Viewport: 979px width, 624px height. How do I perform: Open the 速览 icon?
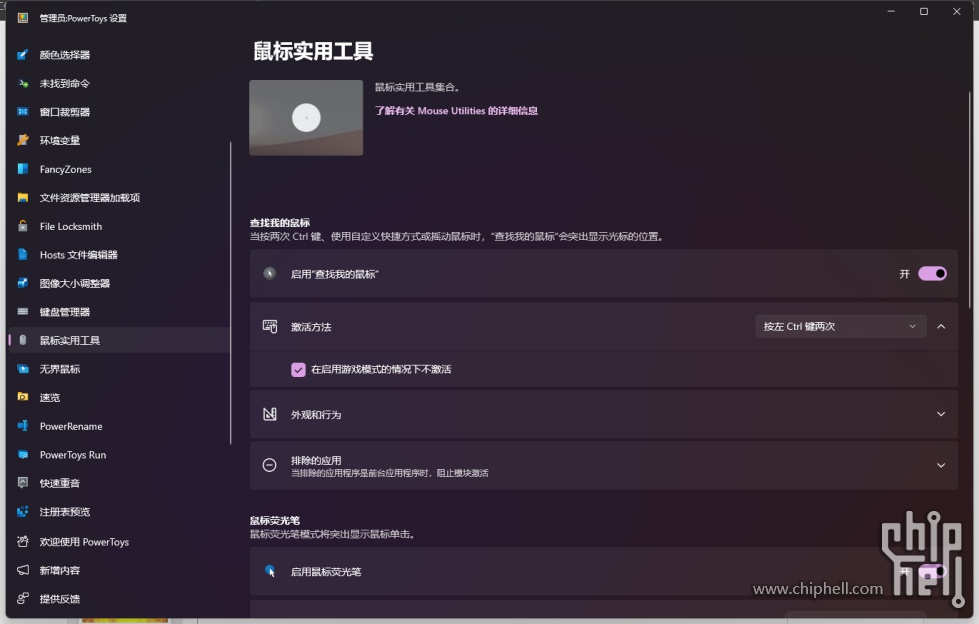pyautogui.click(x=22, y=397)
